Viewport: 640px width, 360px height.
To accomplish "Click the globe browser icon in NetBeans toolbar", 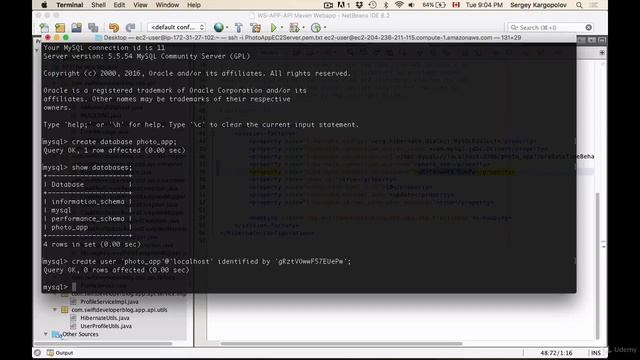I will [x=219, y=27].
